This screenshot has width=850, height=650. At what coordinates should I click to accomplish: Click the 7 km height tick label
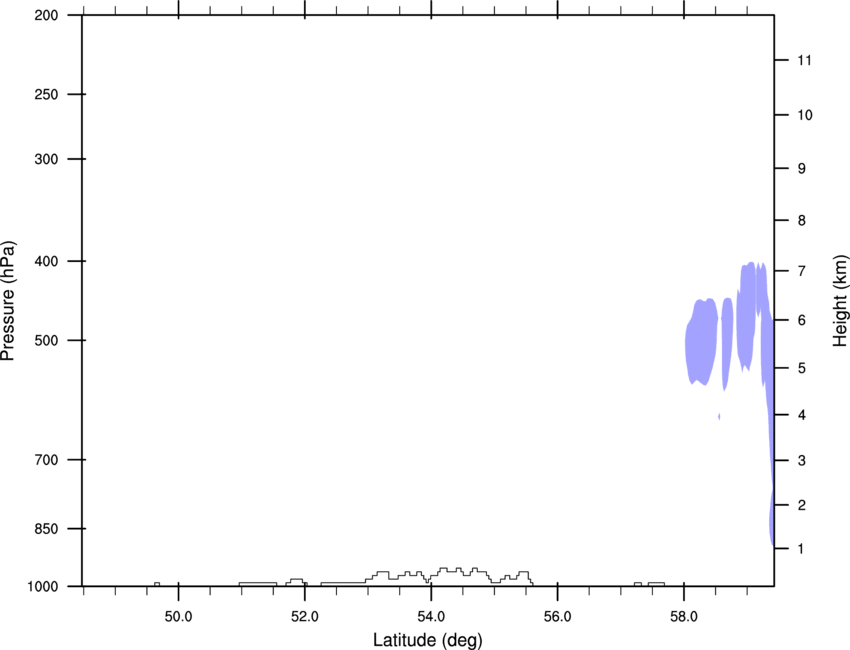802,271
